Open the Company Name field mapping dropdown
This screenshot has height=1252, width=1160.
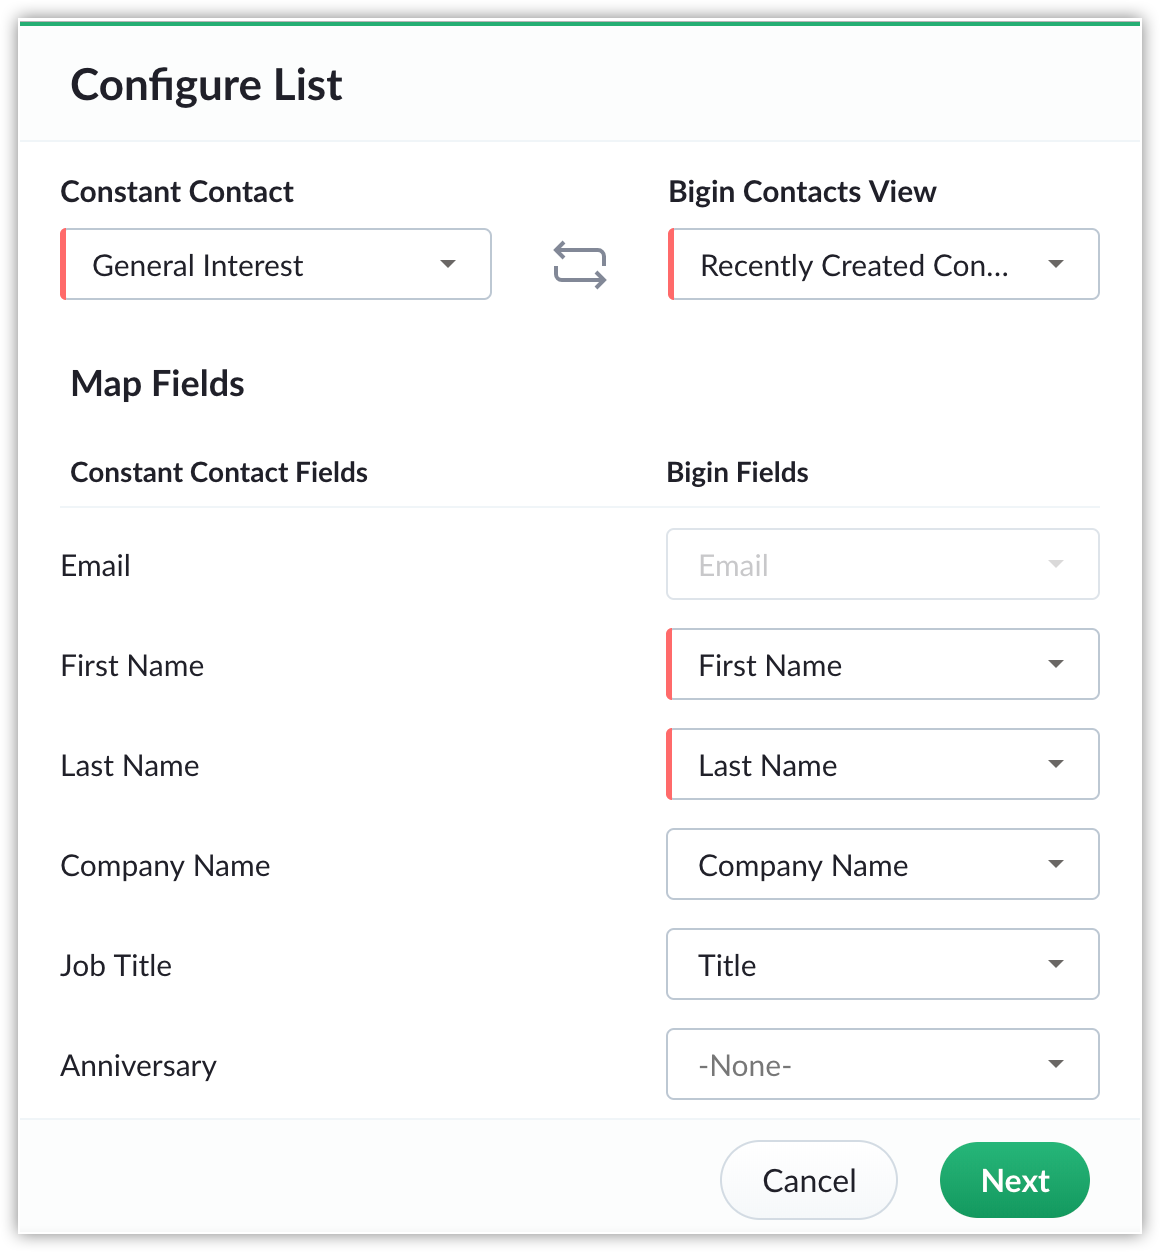click(883, 864)
